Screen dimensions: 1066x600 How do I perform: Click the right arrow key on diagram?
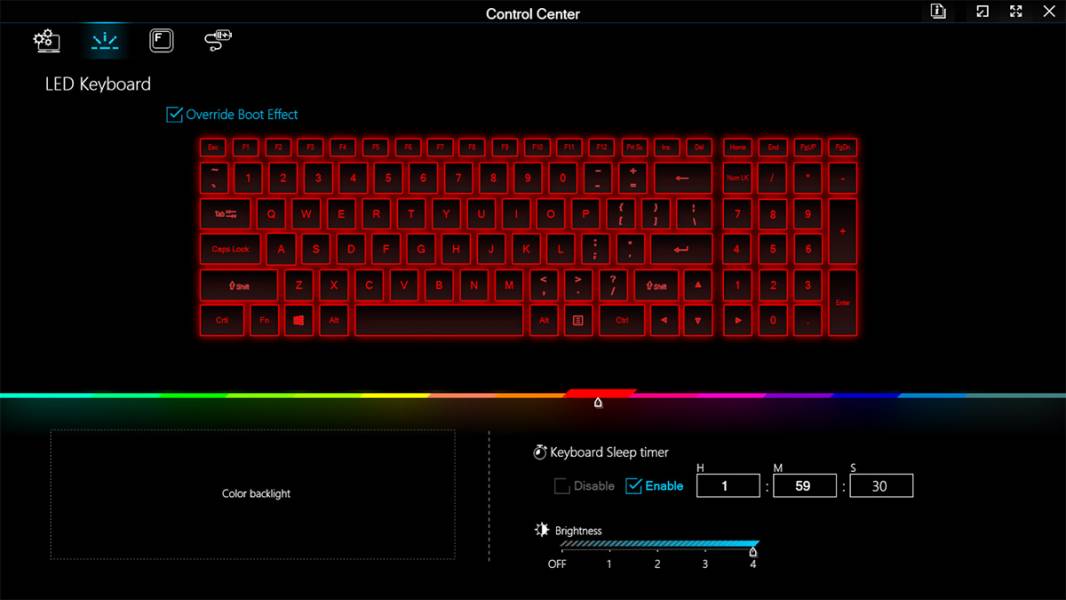point(738,320)
